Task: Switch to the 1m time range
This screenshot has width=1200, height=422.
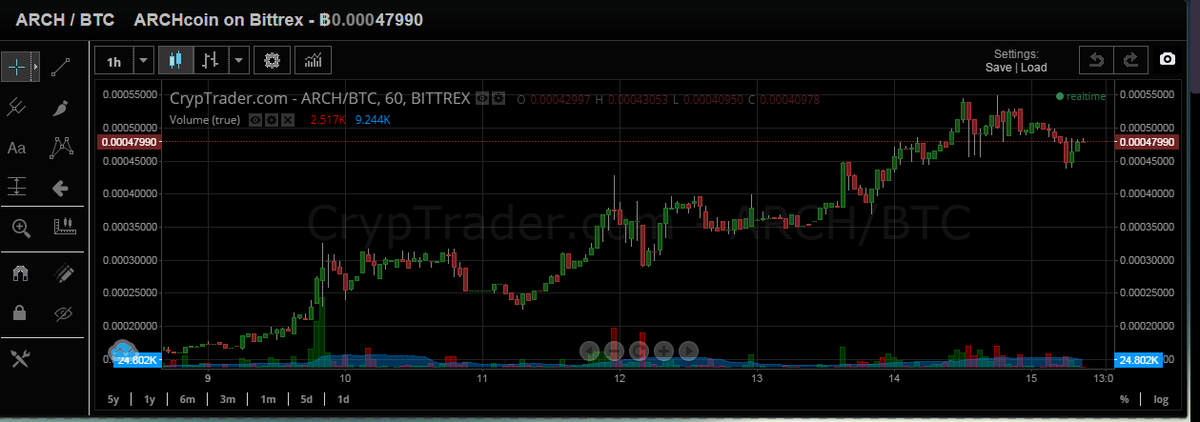Action: [267, 399]
